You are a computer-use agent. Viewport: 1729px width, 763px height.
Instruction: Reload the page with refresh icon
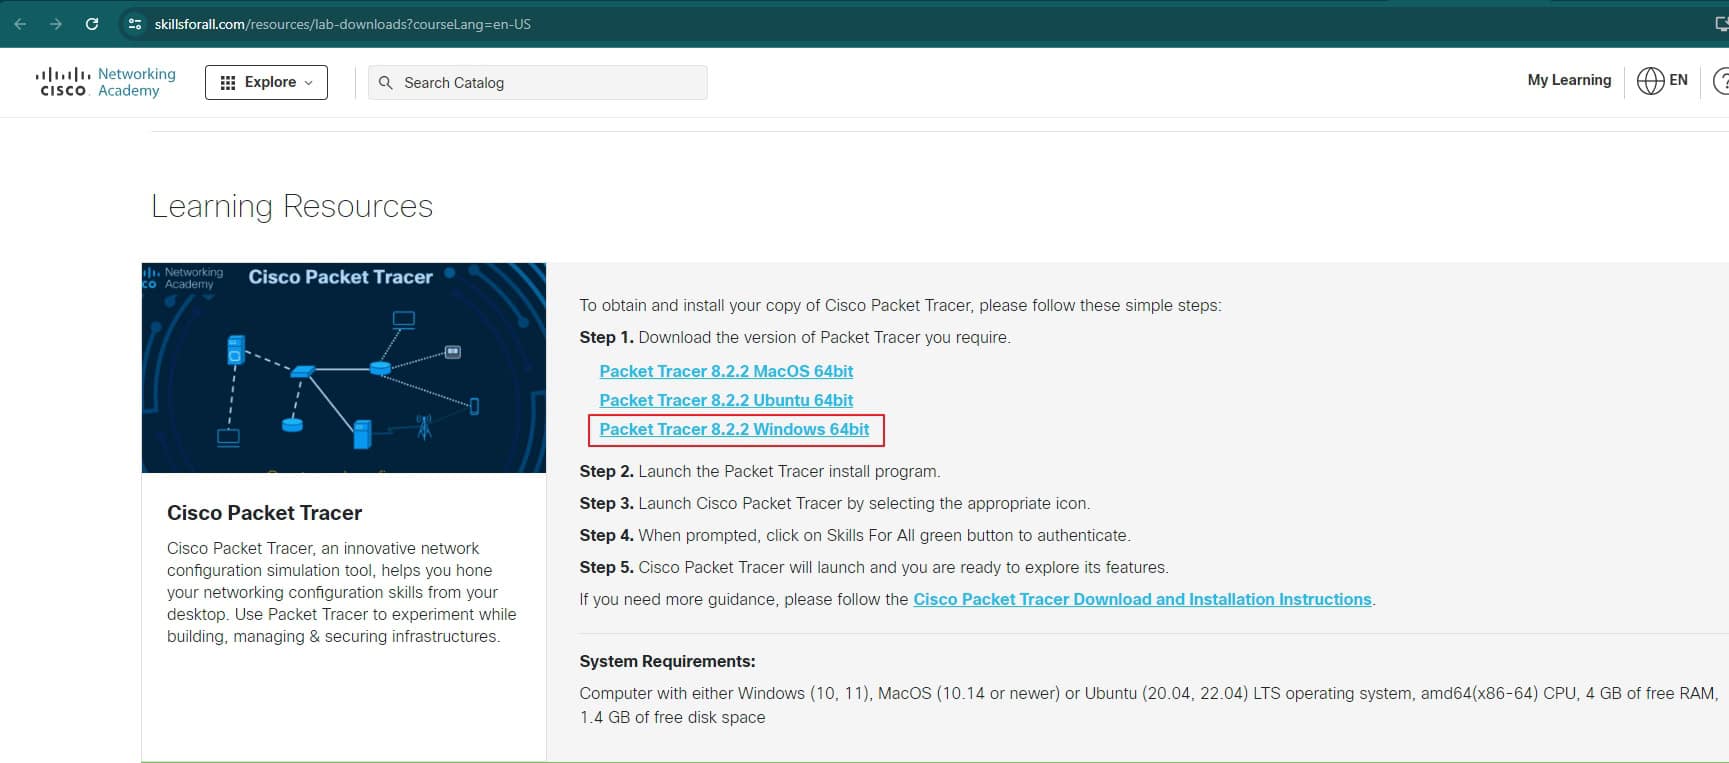[92, 24]
